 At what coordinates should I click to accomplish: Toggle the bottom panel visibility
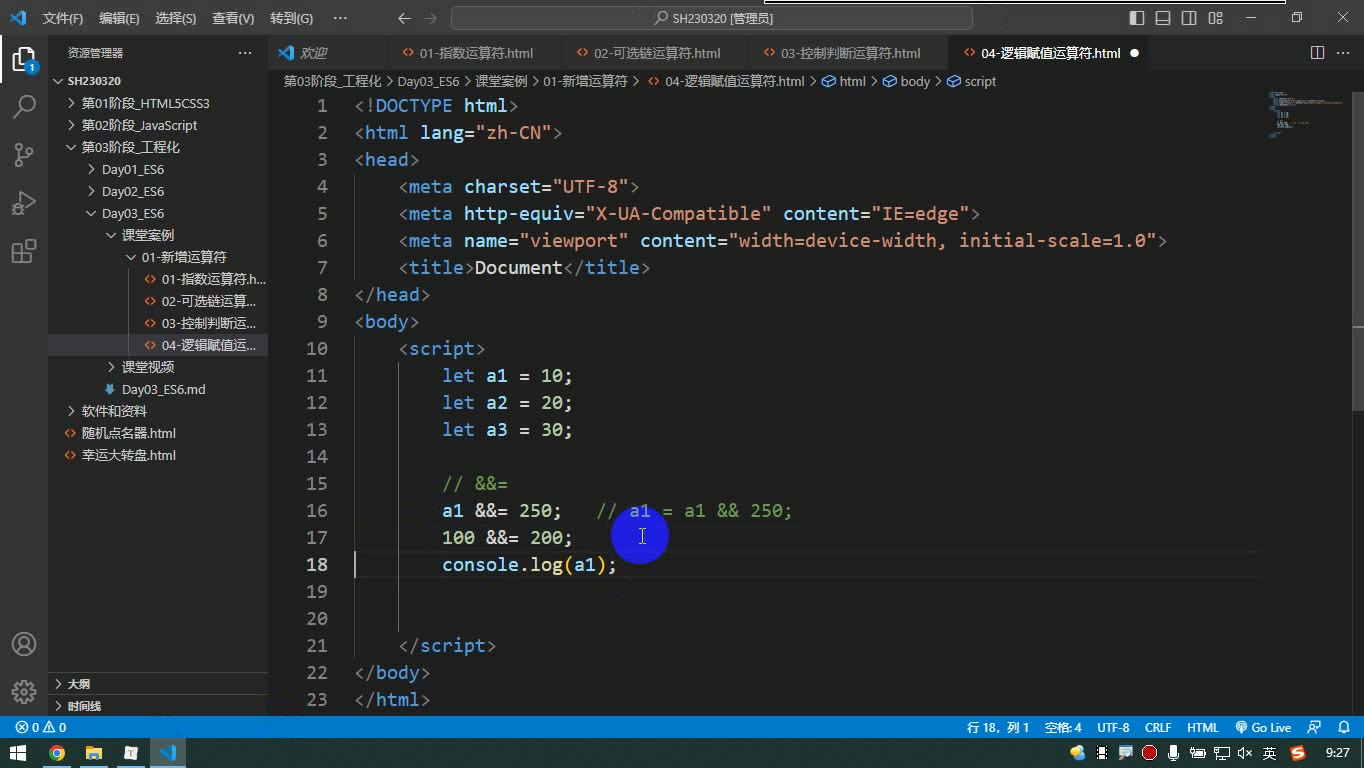[1163, 18]
